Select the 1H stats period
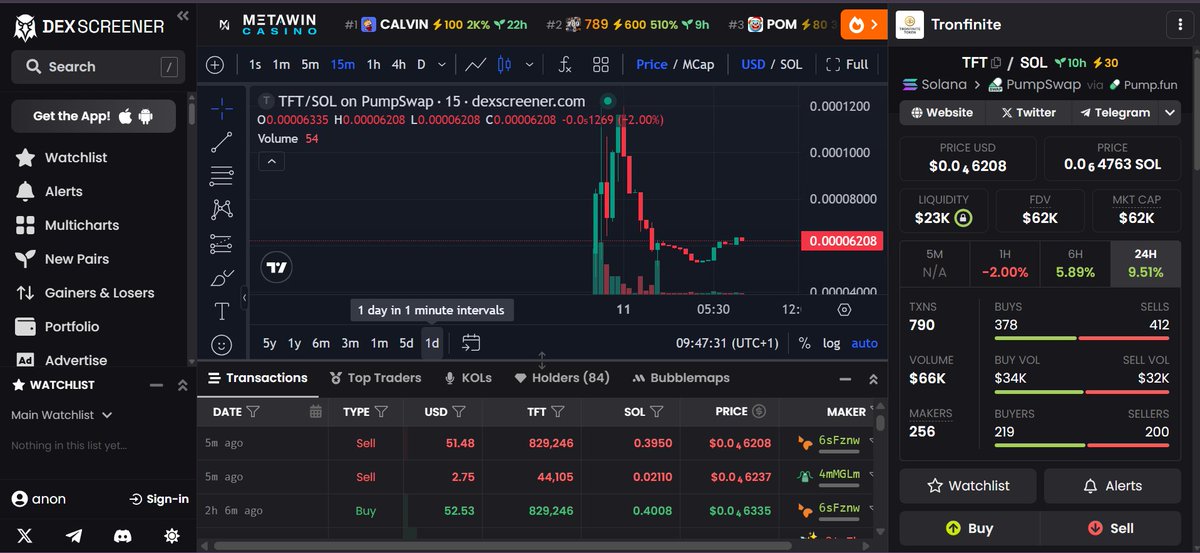The height and width of the screenshot is (553, 1200). tap(1005, 263)
